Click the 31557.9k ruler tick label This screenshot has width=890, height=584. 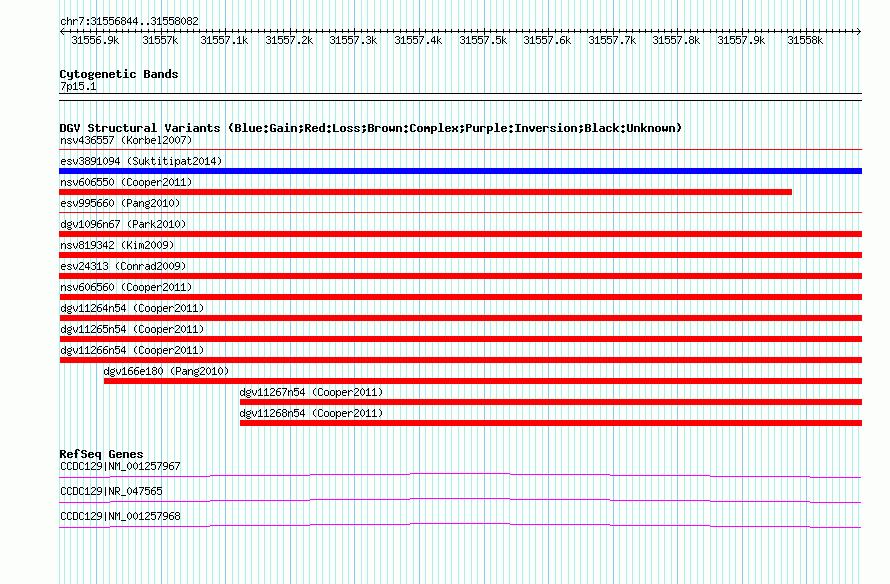(741, 40)
